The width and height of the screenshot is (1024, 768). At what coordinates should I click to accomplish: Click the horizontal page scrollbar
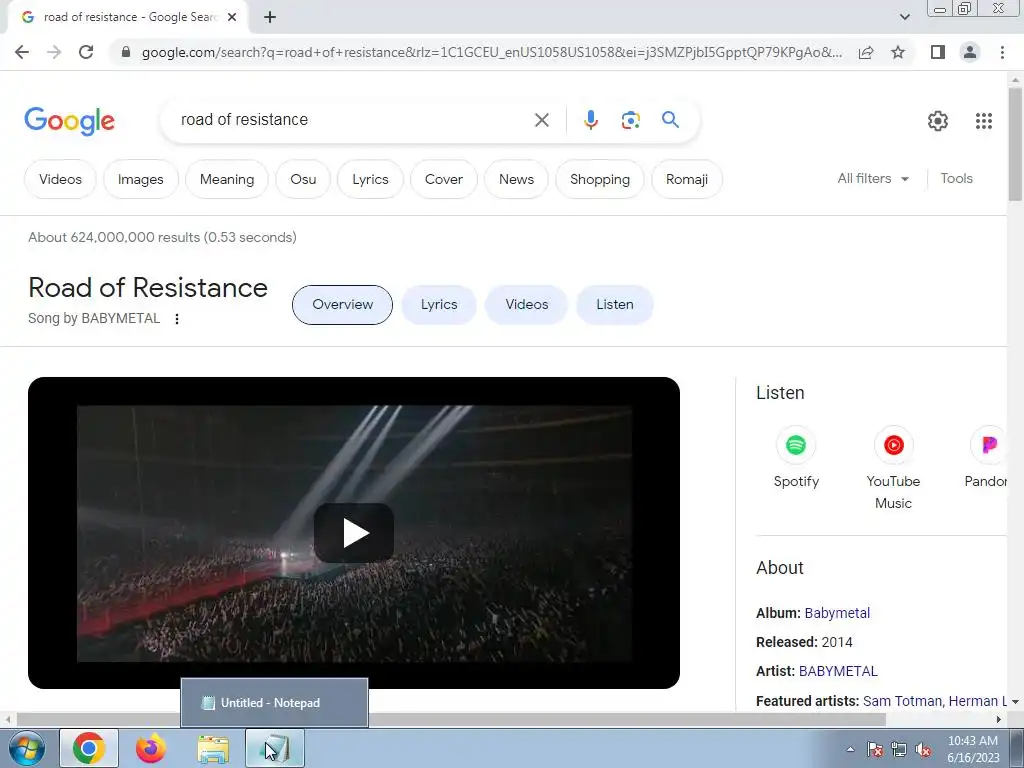(451, 720)
